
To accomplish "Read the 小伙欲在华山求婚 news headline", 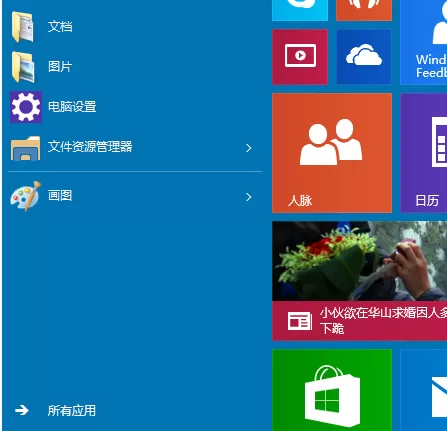I will point(383,321).
